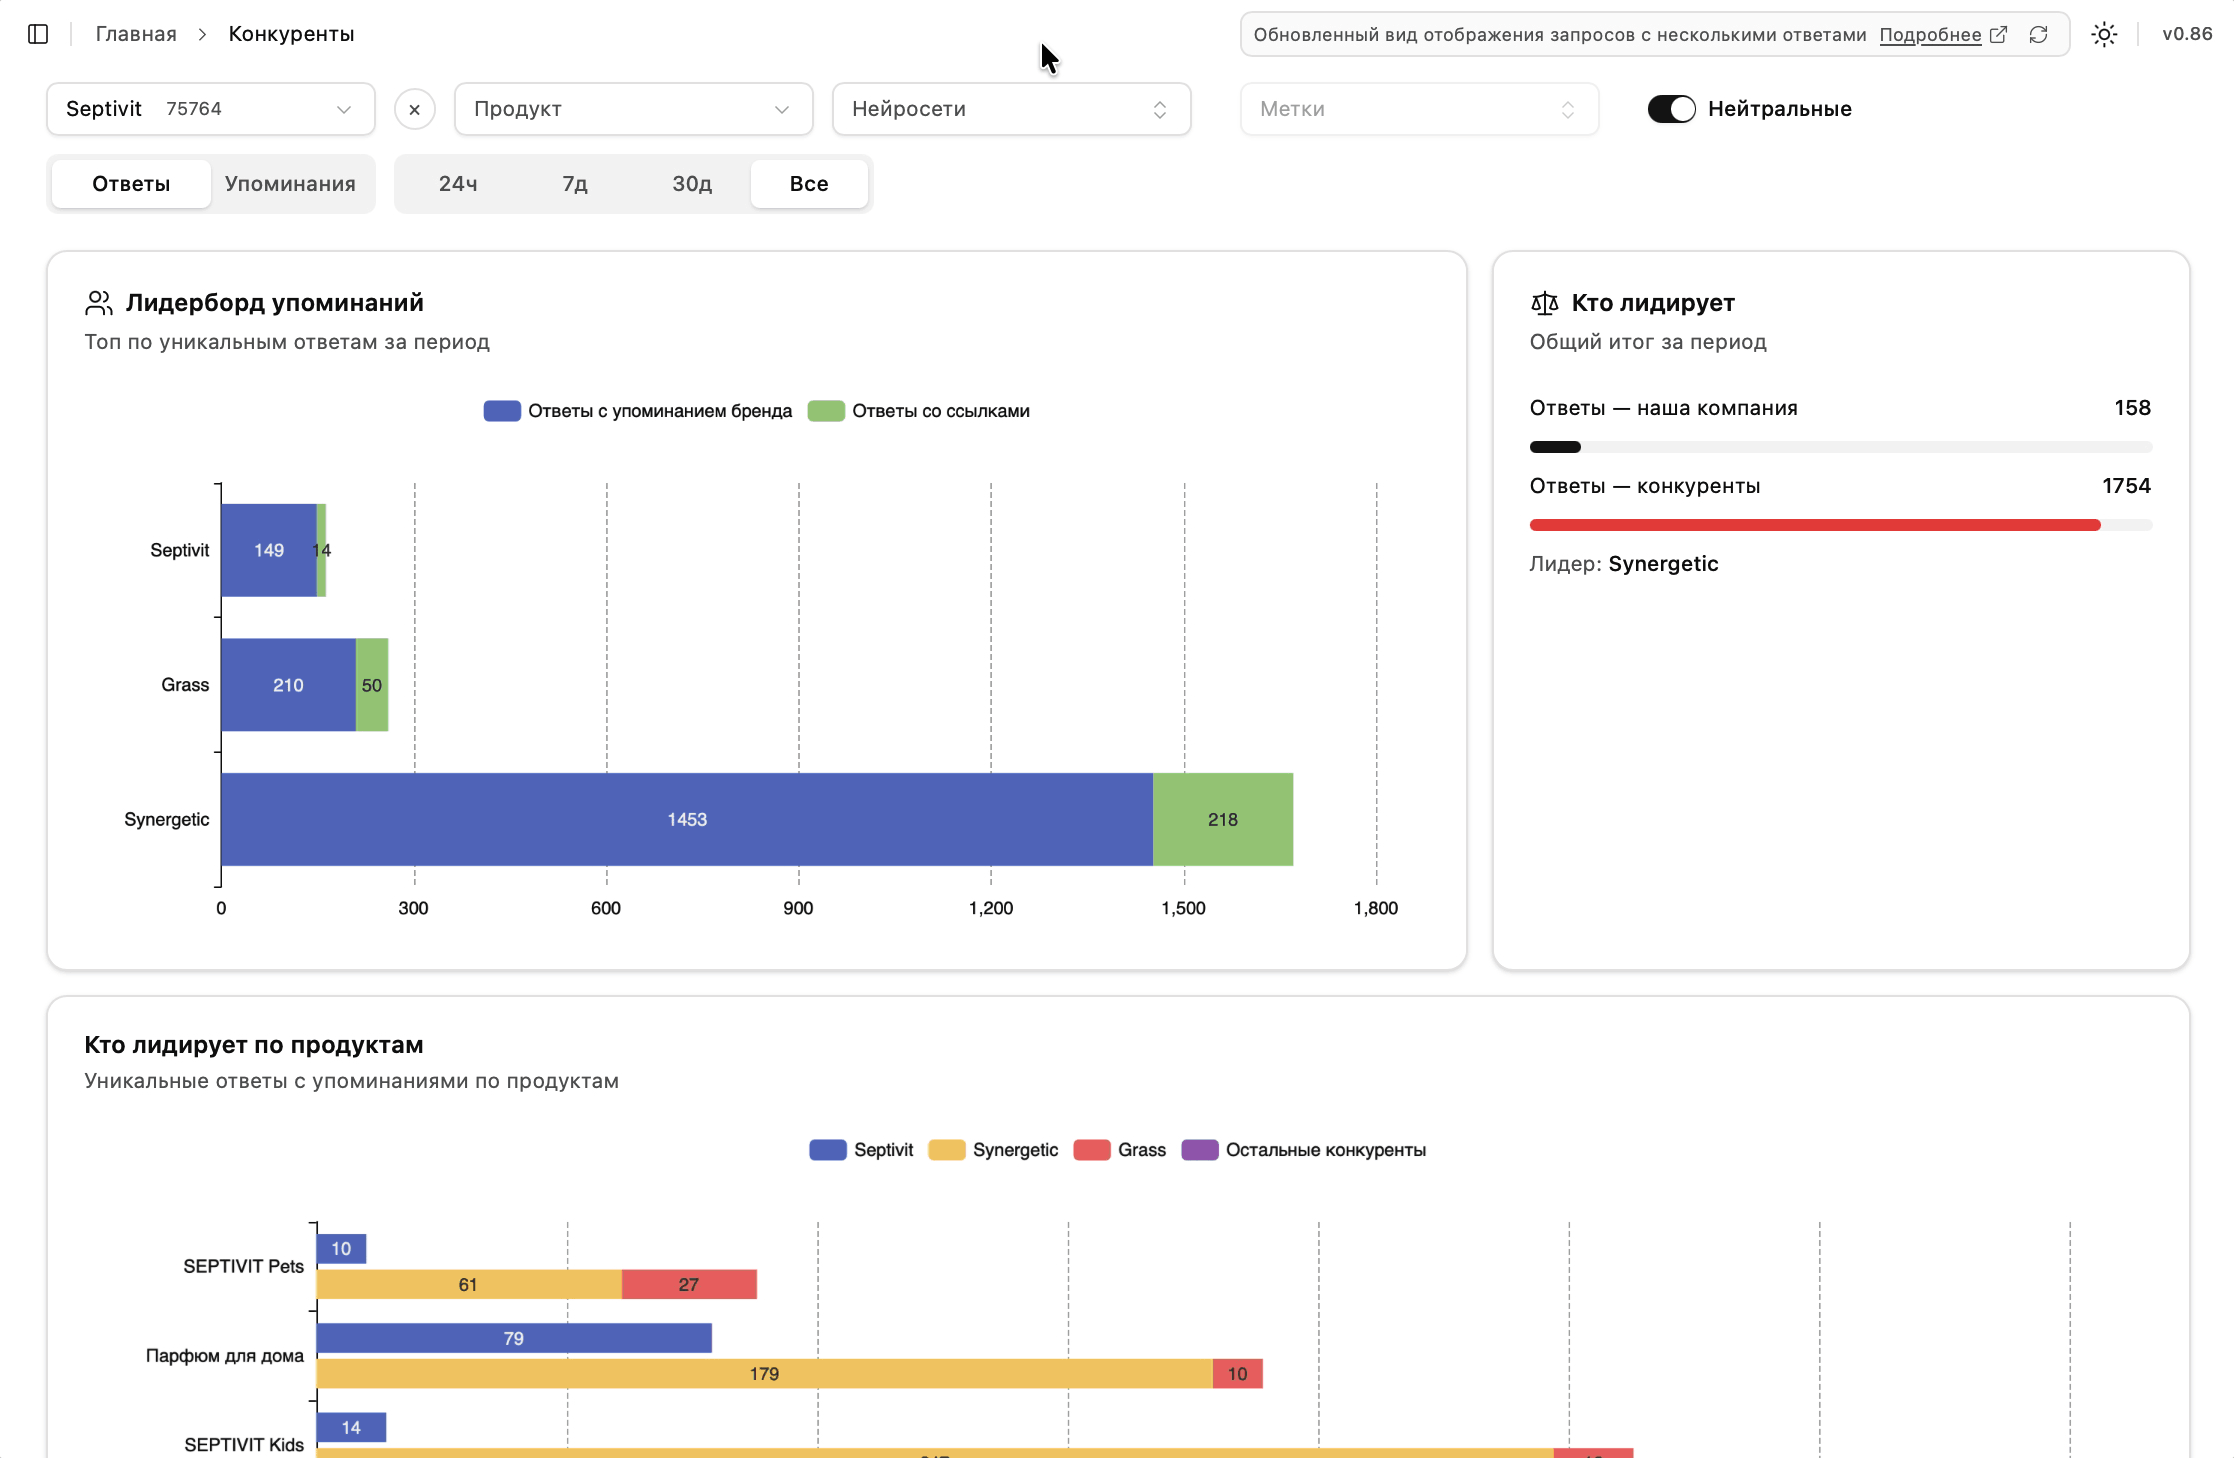This screenshot has width=2234, height=1458.
Task: Toggle the Septivit legend swatch in products chart
Action: click(828, 1150)
